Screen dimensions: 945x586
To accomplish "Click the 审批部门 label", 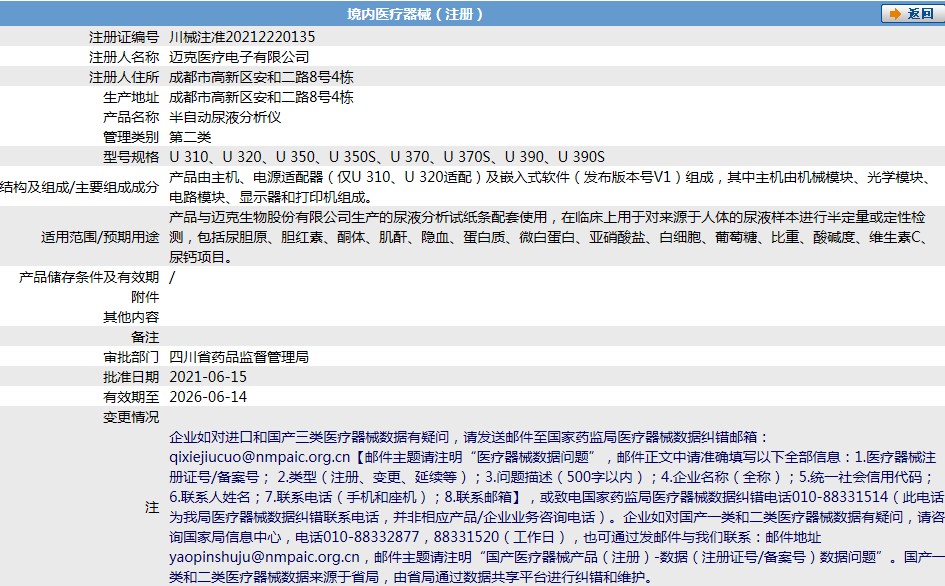I will 131,357.
